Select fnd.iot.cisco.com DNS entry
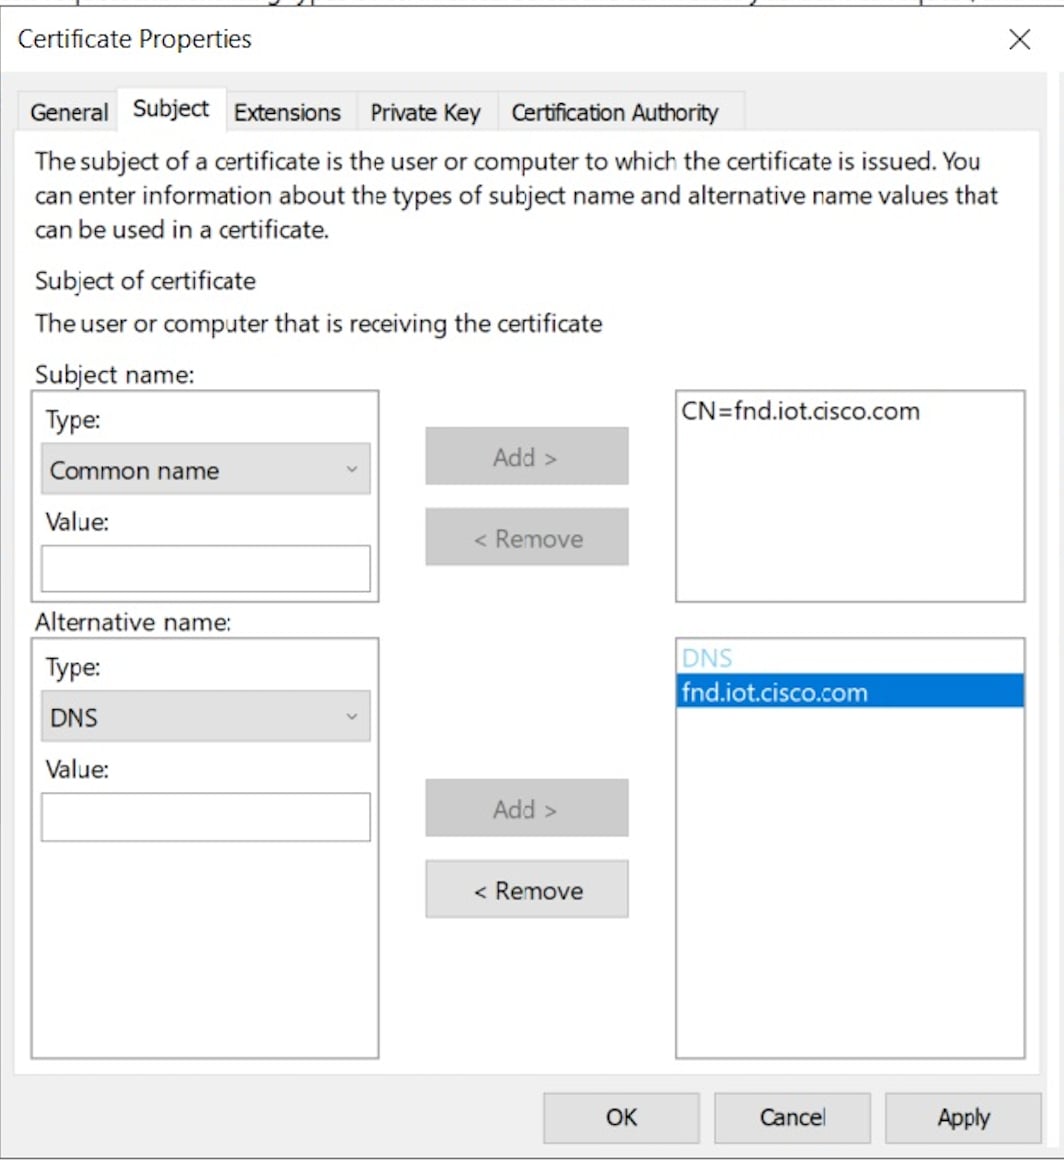This screenshot has width=1064, height=1162. (x=850, y=691)
